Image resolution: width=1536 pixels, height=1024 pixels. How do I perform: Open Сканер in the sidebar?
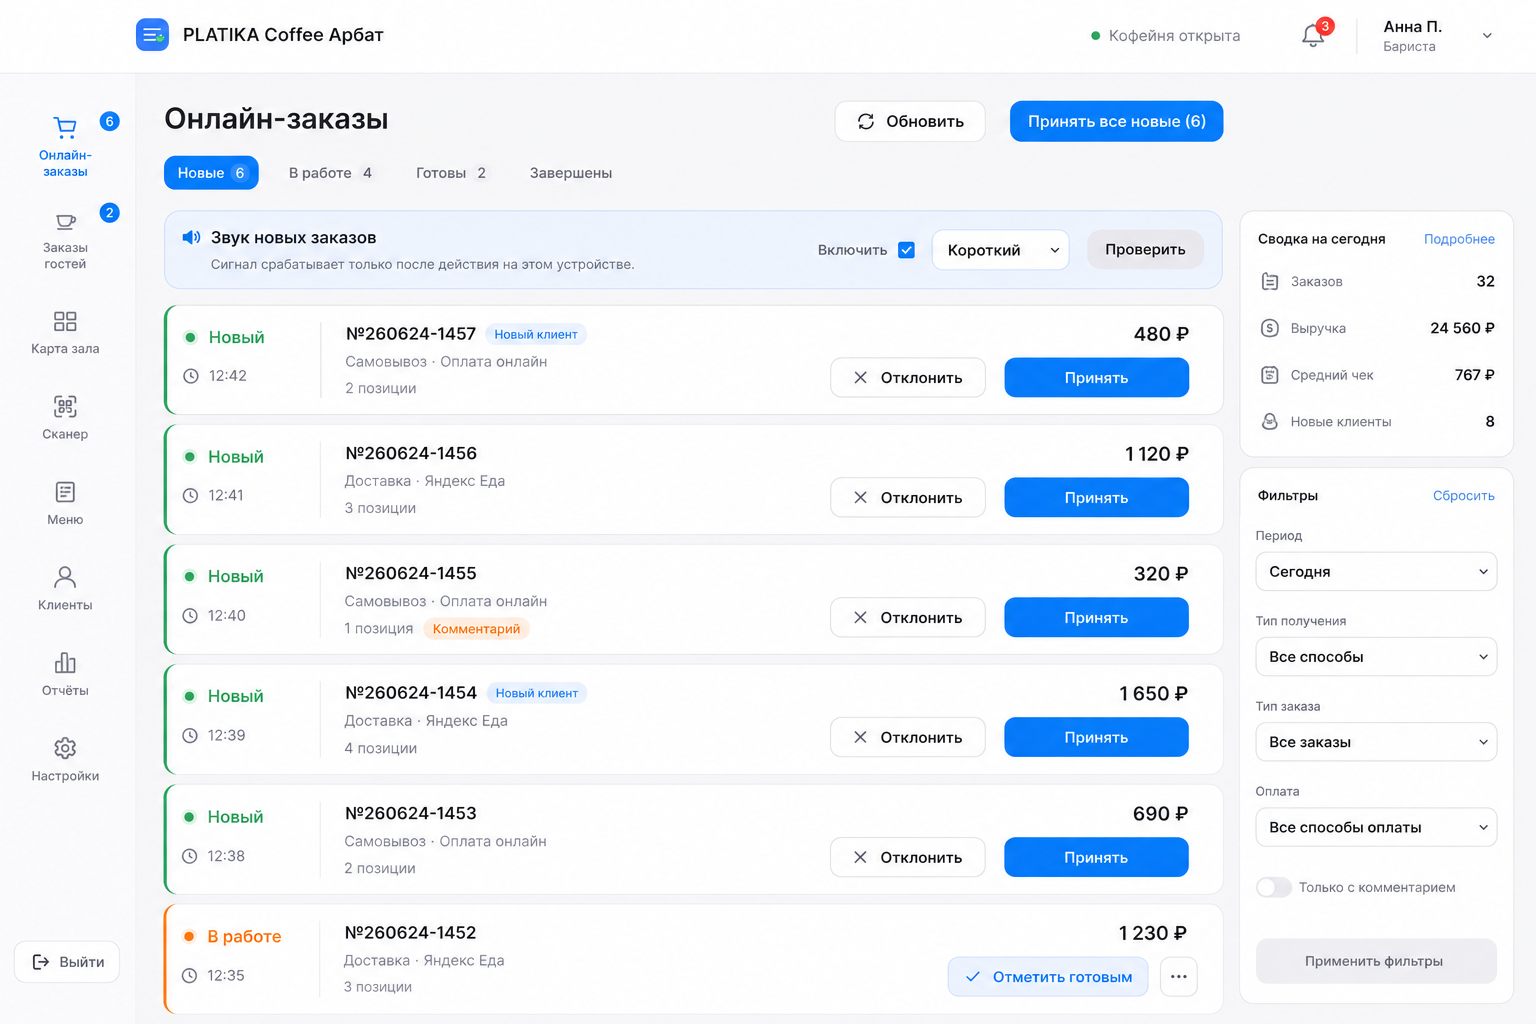[x=65, y=417]
